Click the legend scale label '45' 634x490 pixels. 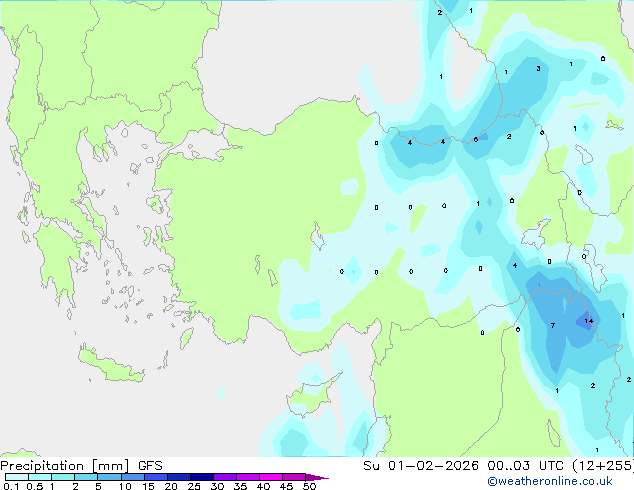tap(286, 486)
